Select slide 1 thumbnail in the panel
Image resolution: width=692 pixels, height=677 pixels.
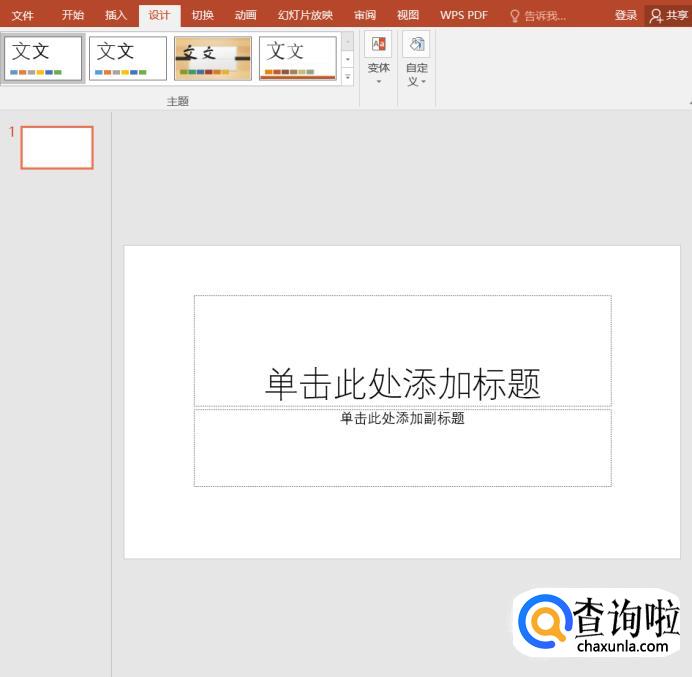click(x=57, y=147)
